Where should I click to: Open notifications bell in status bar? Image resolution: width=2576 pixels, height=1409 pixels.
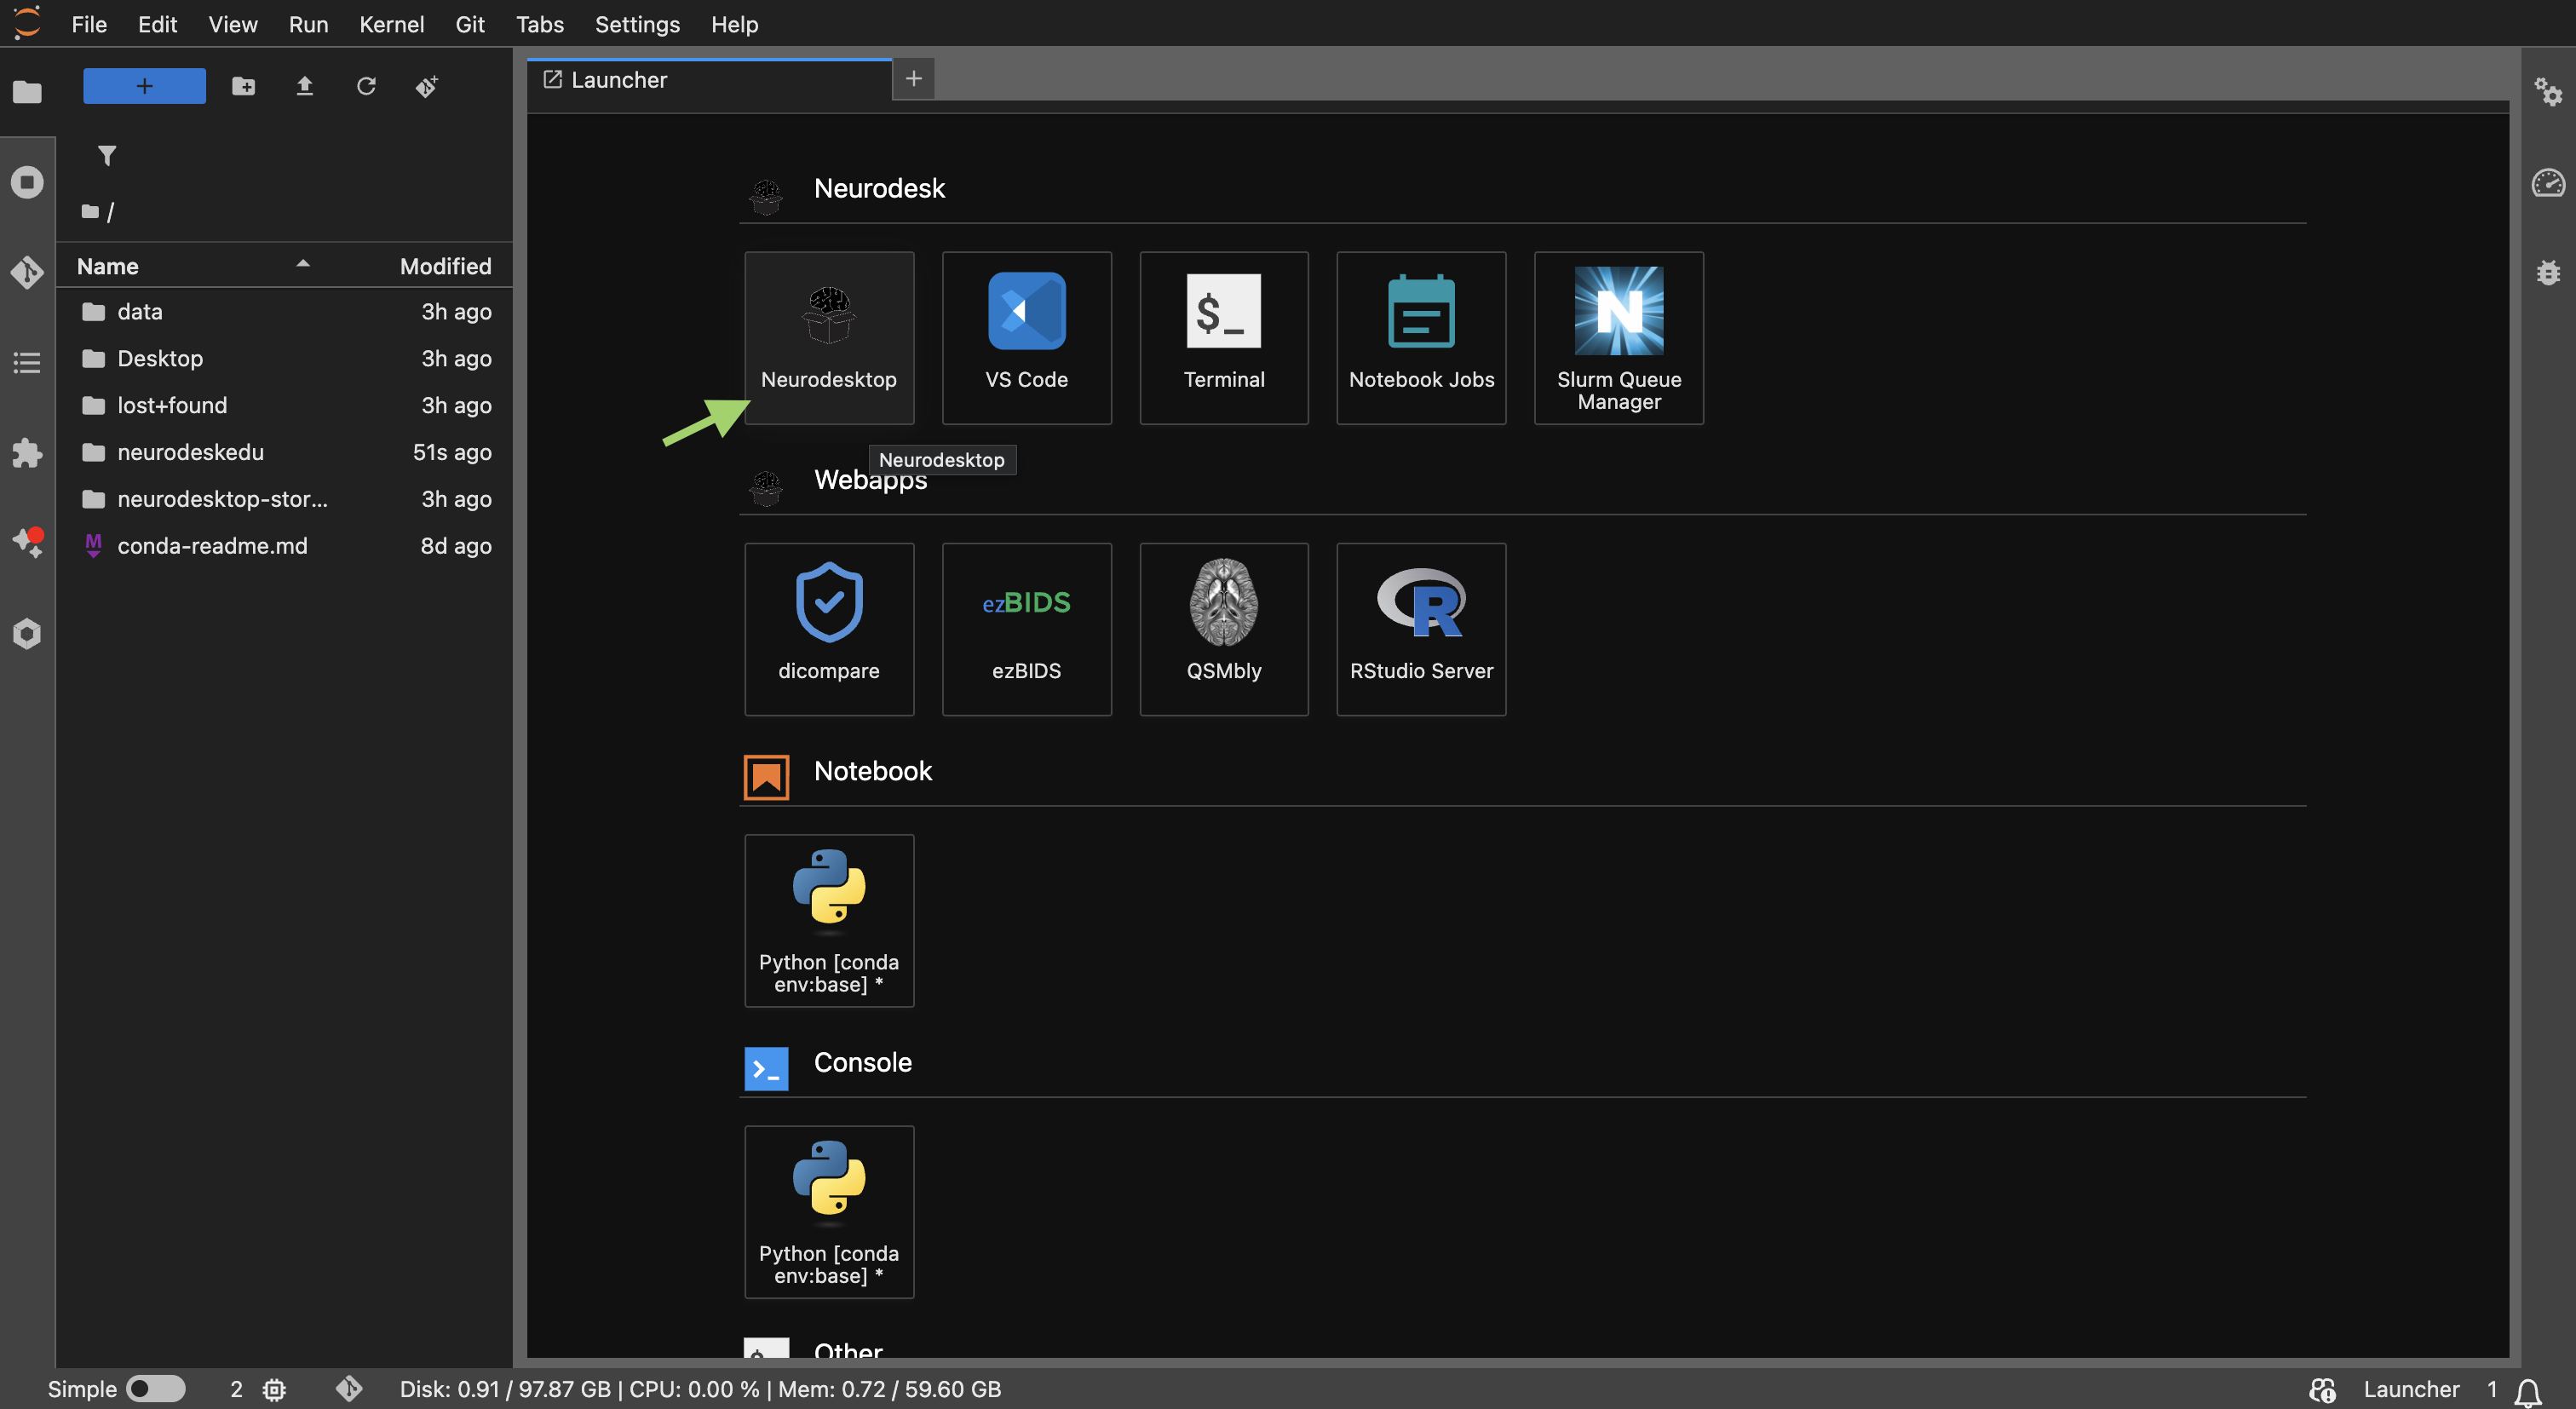2529,1390
